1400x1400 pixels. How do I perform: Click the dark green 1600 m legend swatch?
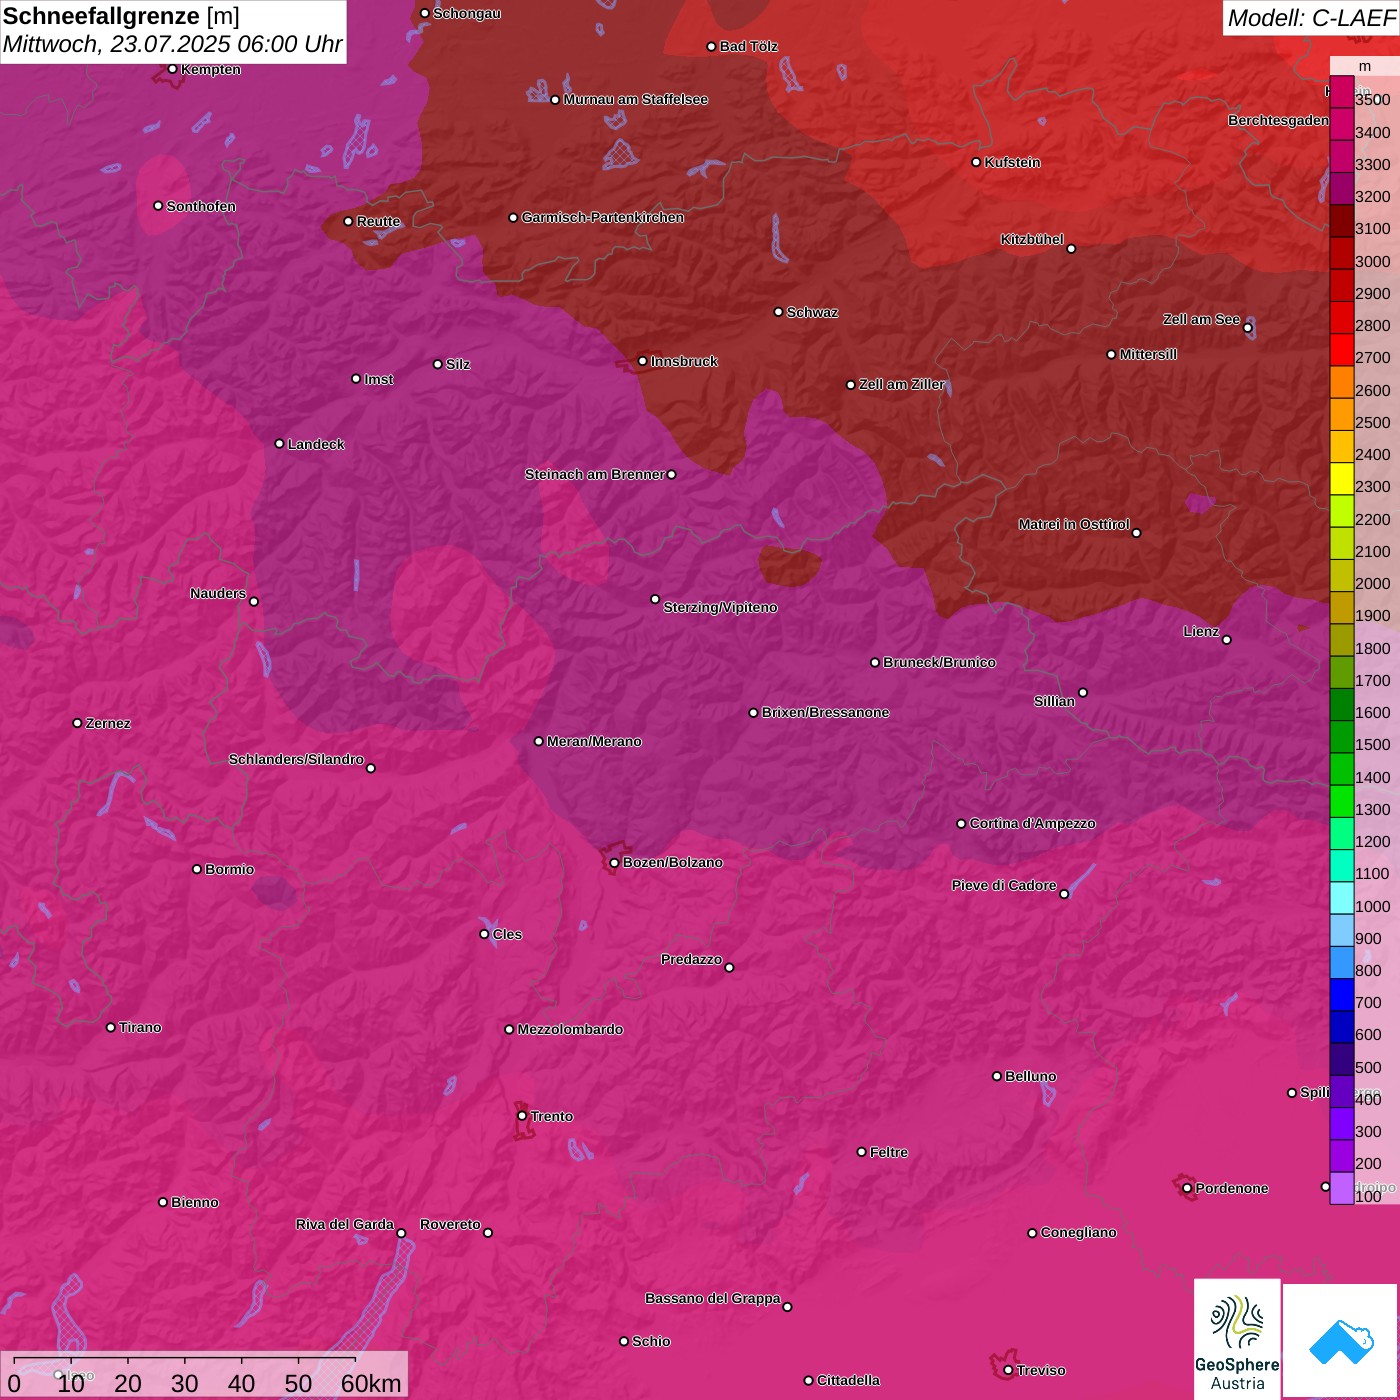[x=1341, y=705]
